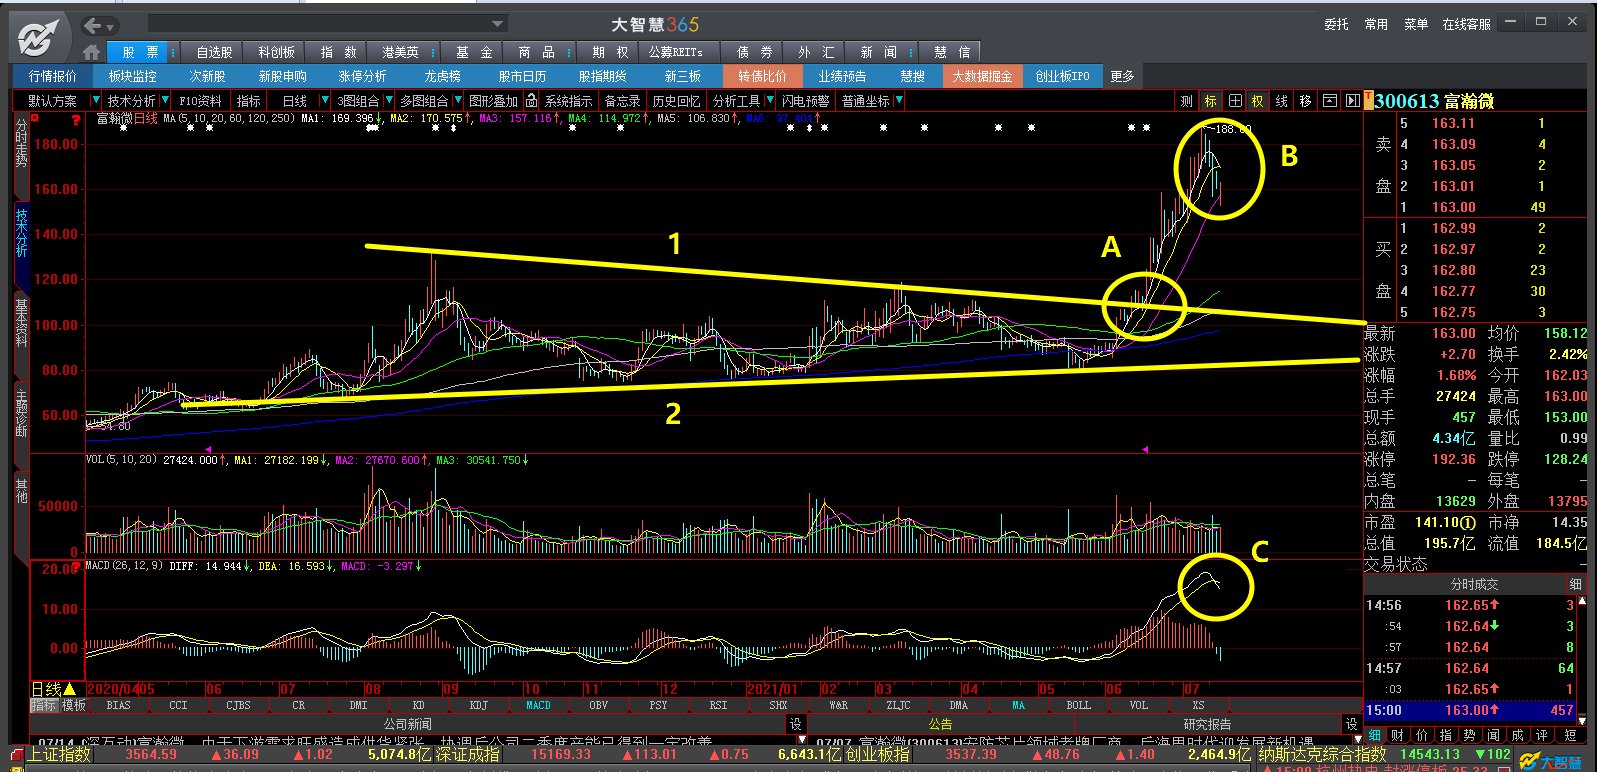This screenshot has width=1597, height=772.
Task: Toggle the 权 ex-rights adjustment
Action: (1258, 101)
